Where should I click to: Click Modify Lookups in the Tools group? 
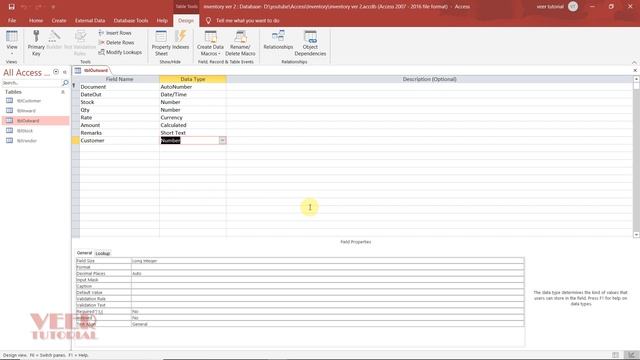click(x=120, y=52)
